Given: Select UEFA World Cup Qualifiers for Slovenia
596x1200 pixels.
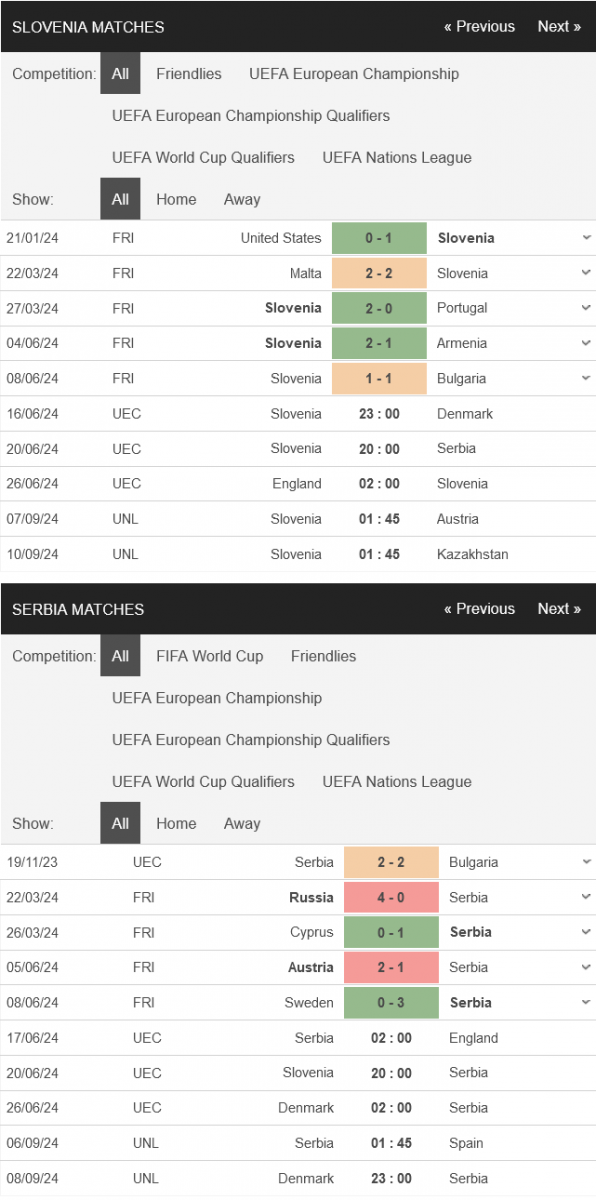Looking at the screenshot, I should [204, 157].
